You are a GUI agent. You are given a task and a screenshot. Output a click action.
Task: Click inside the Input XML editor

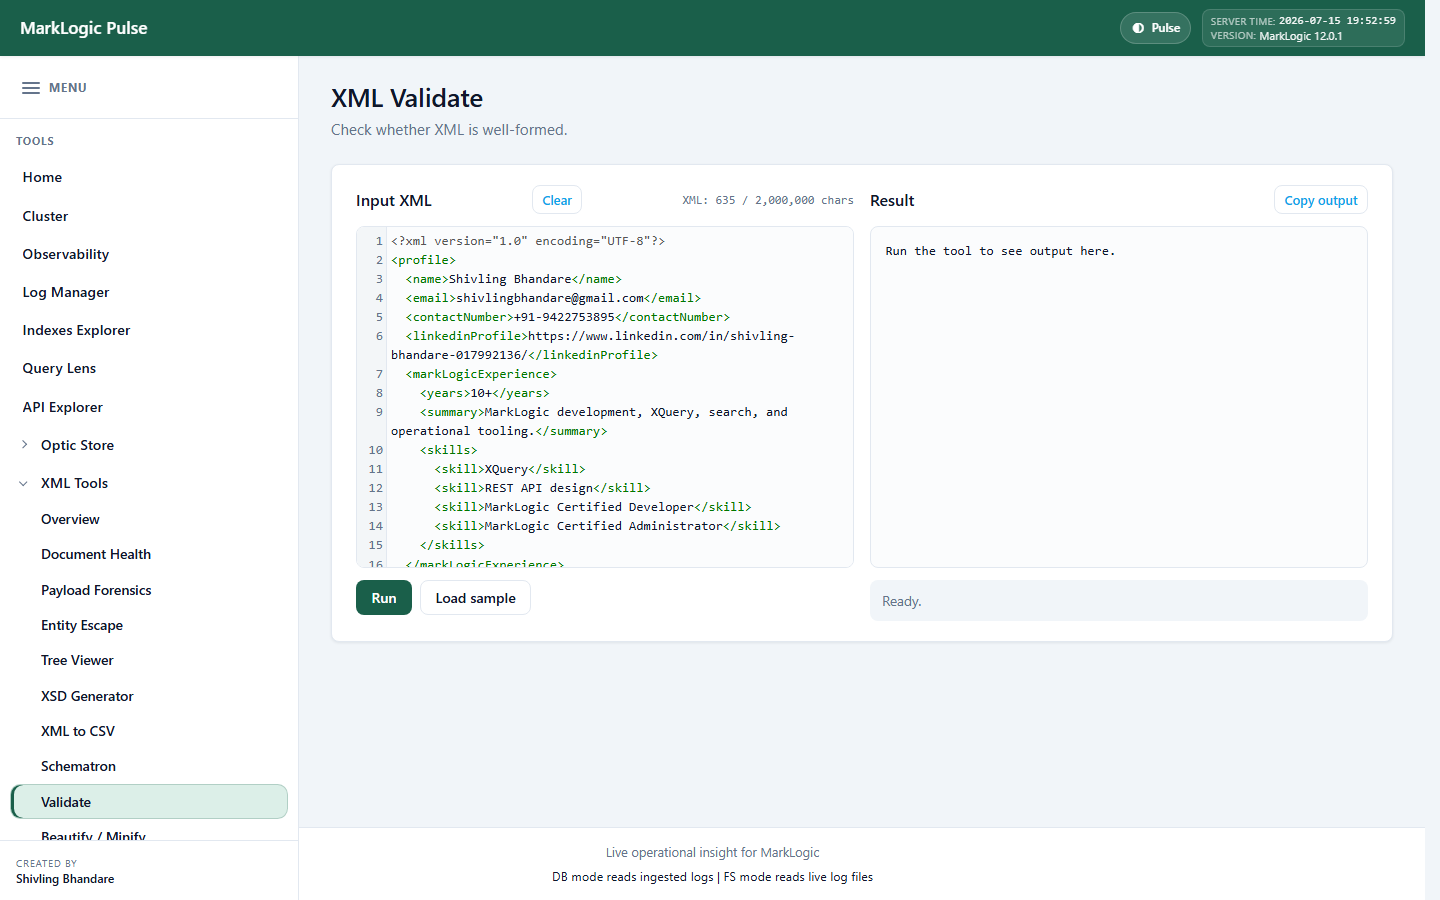[605, 397]
